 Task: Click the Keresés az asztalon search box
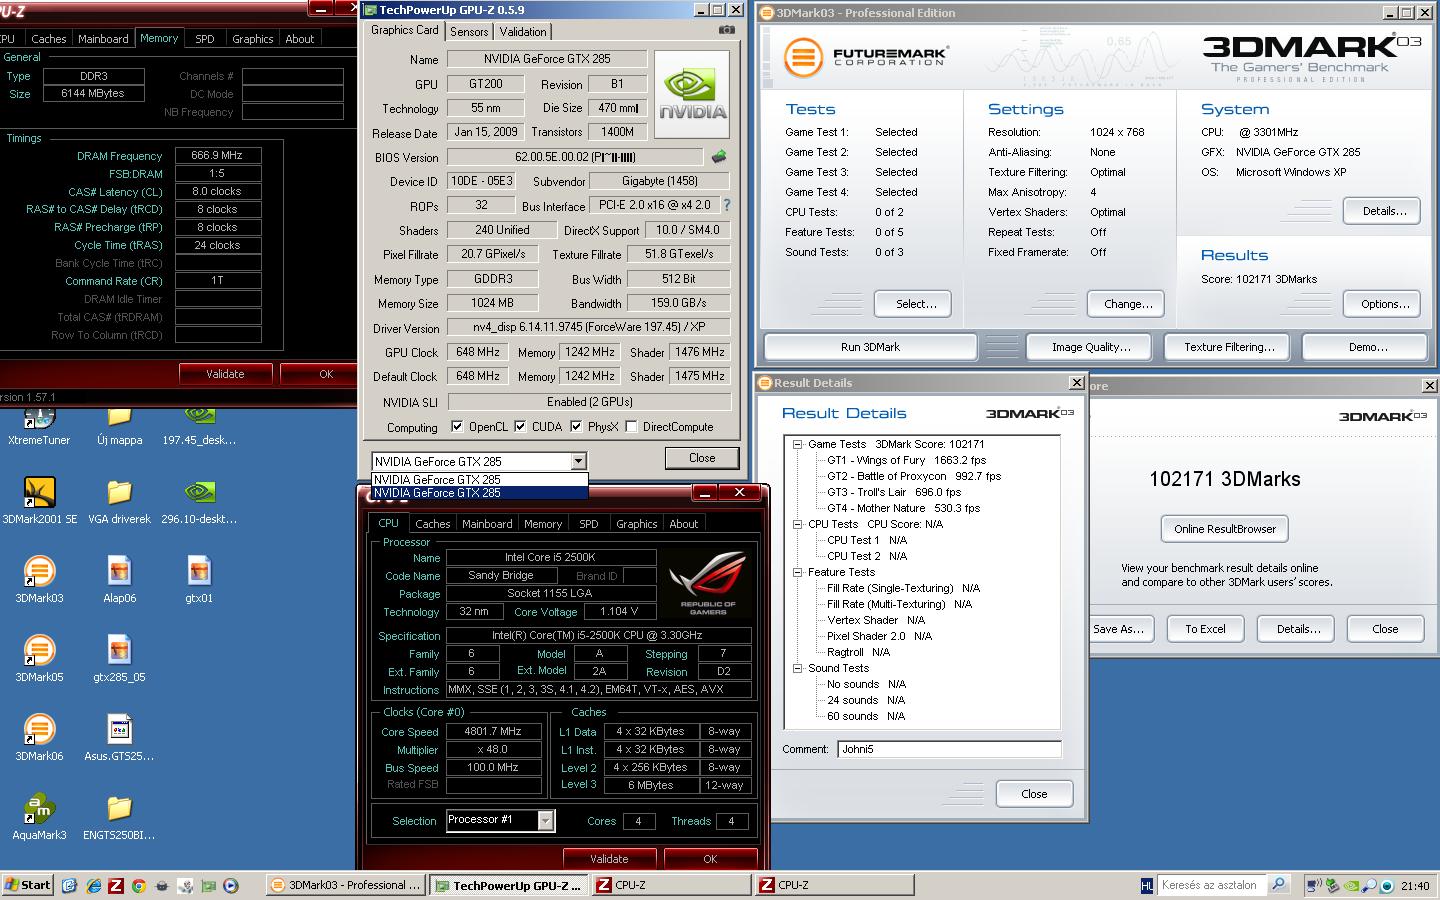click(1212, 885)
